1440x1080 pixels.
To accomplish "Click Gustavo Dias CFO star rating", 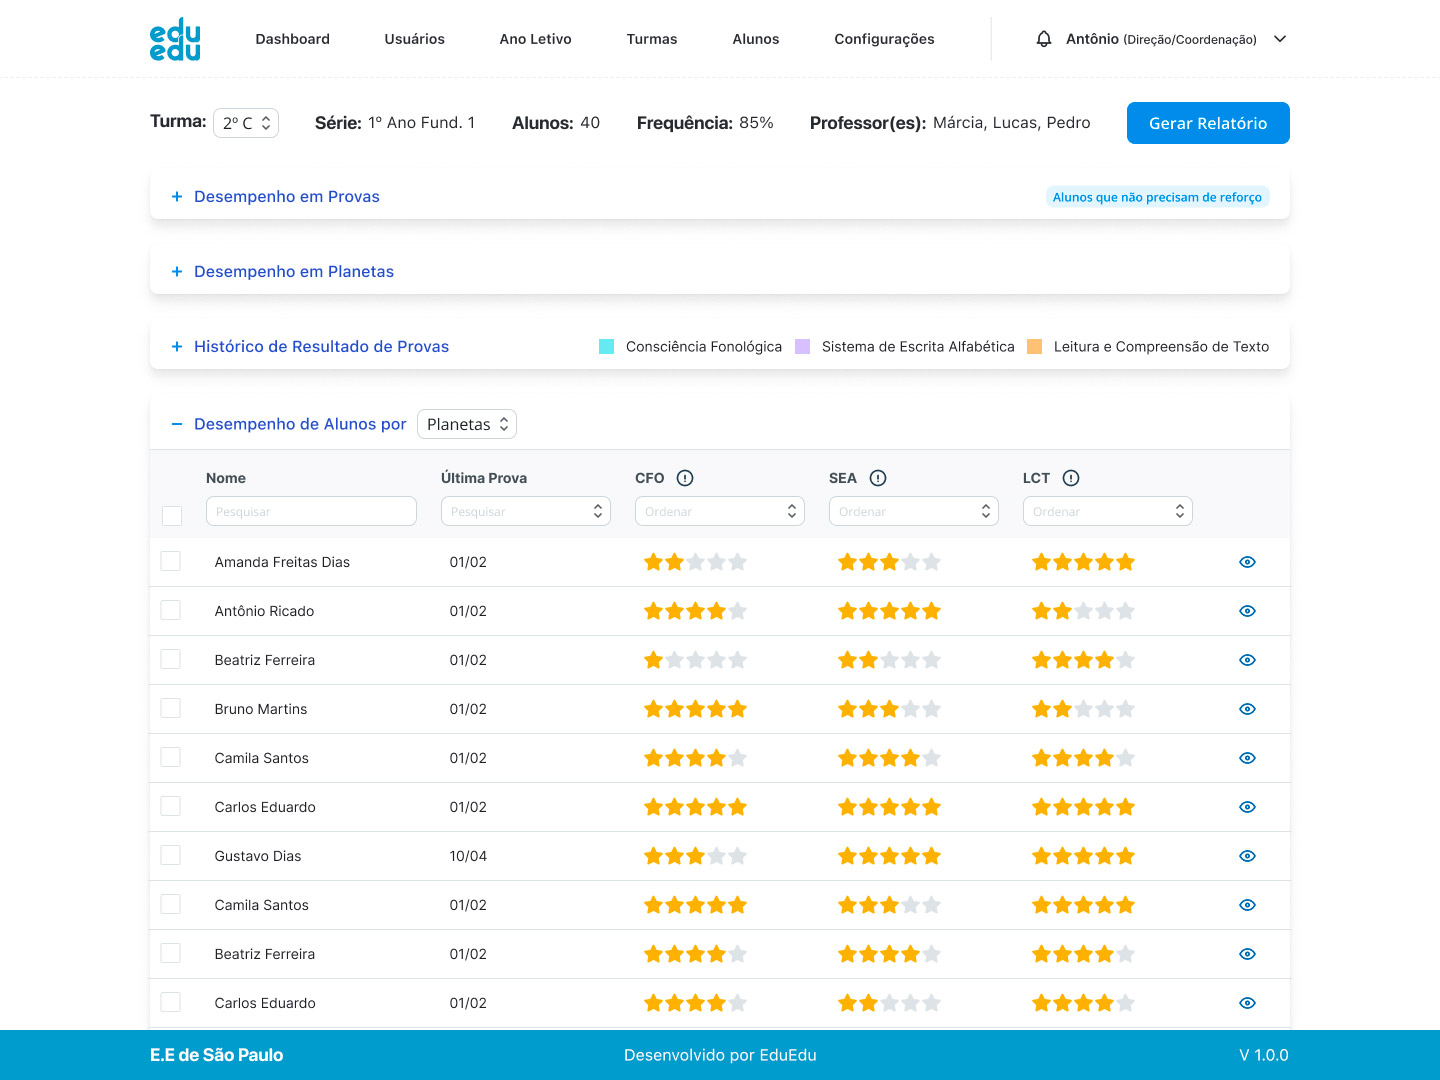I will pos(695,856).
